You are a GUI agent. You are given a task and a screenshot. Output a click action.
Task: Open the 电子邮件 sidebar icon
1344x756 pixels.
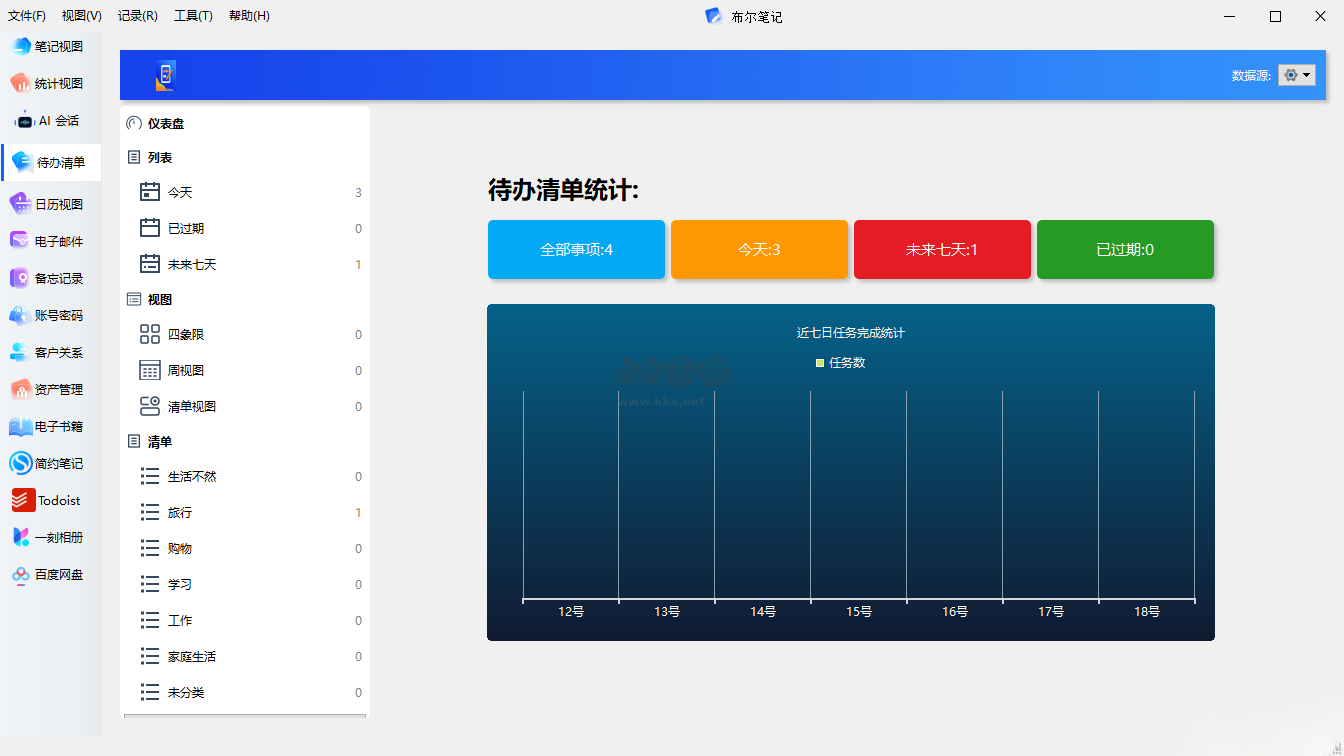point(21,241)
